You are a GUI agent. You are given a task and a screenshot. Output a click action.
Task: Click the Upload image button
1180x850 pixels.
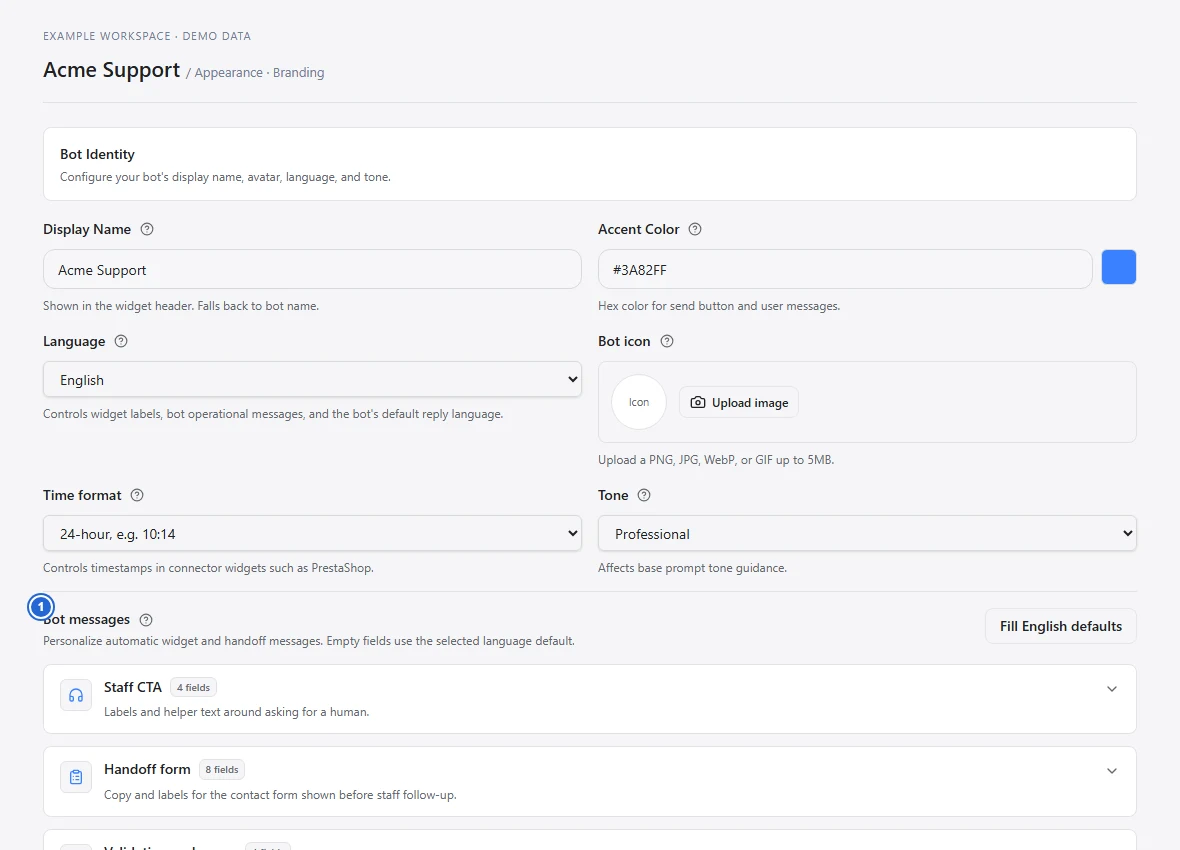coord(739,402)
